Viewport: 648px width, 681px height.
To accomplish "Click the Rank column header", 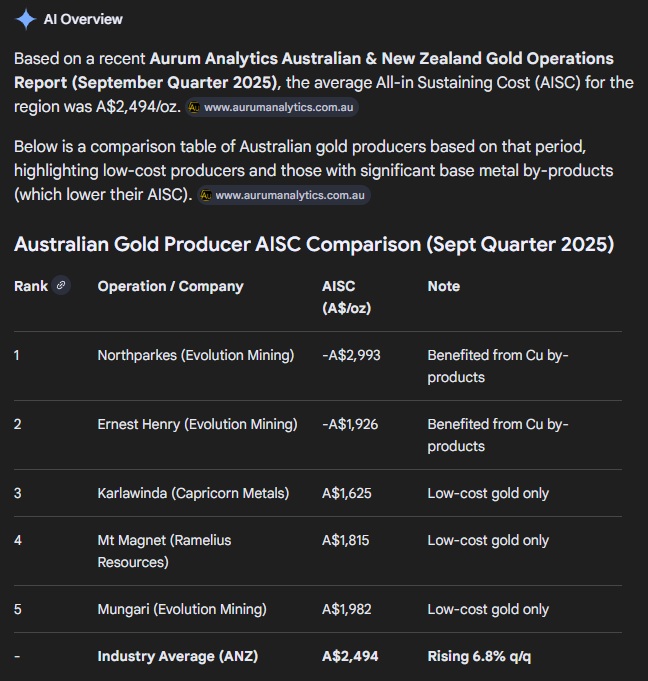I will pyautogui.click(x=31, y=286).
